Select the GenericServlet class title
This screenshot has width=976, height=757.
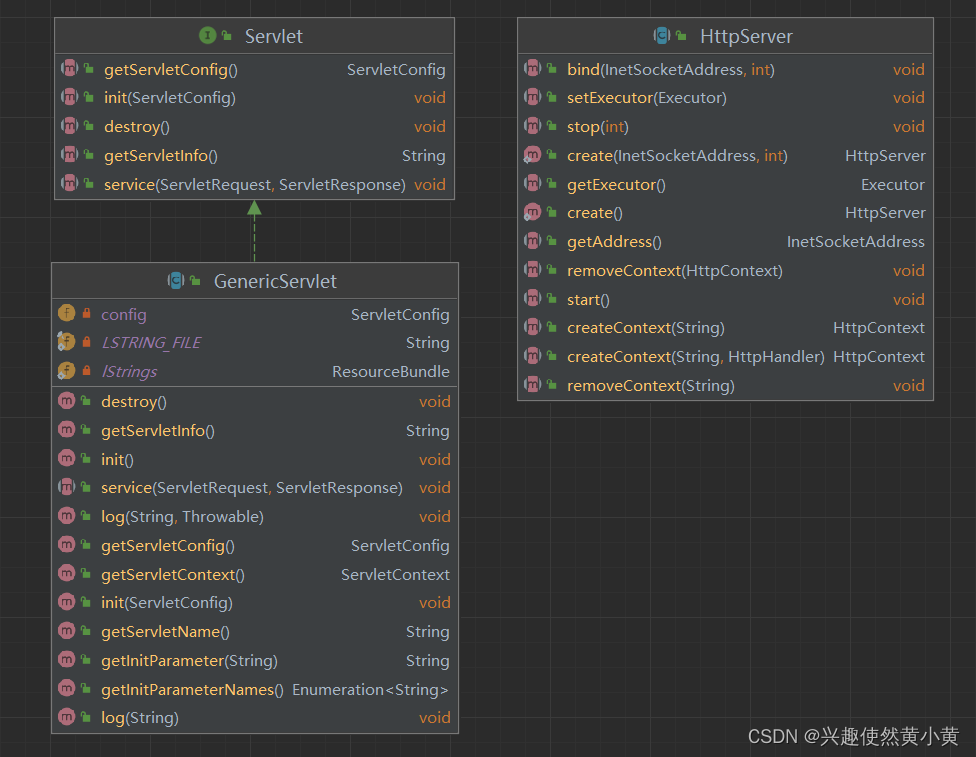pos(275,281)
